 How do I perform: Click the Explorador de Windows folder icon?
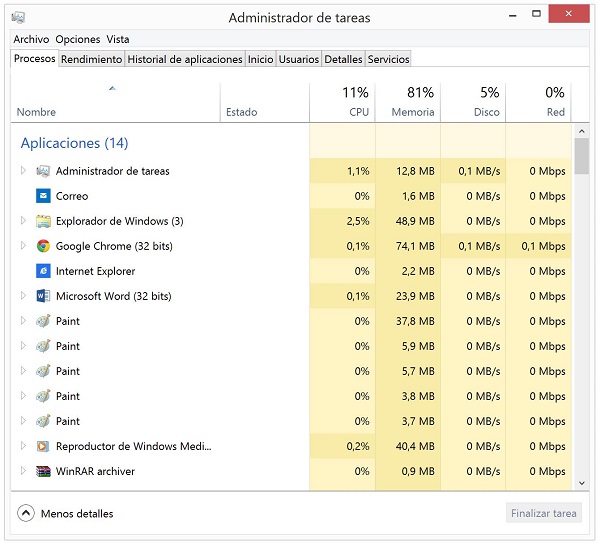[43, 221]
